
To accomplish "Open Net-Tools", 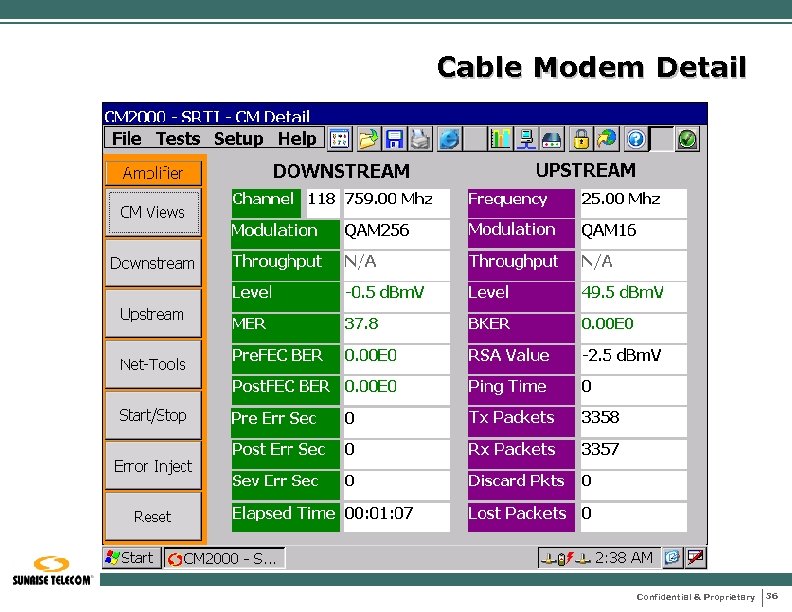I will (x=154, y=364).
